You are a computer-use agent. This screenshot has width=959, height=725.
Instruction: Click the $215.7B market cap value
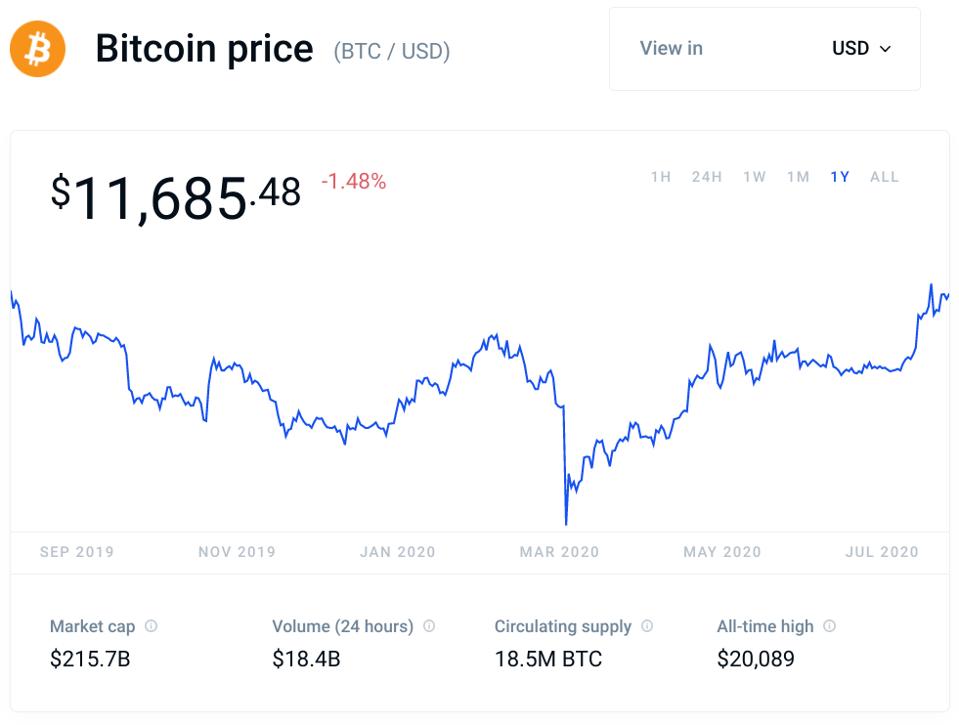pos(90,659)
